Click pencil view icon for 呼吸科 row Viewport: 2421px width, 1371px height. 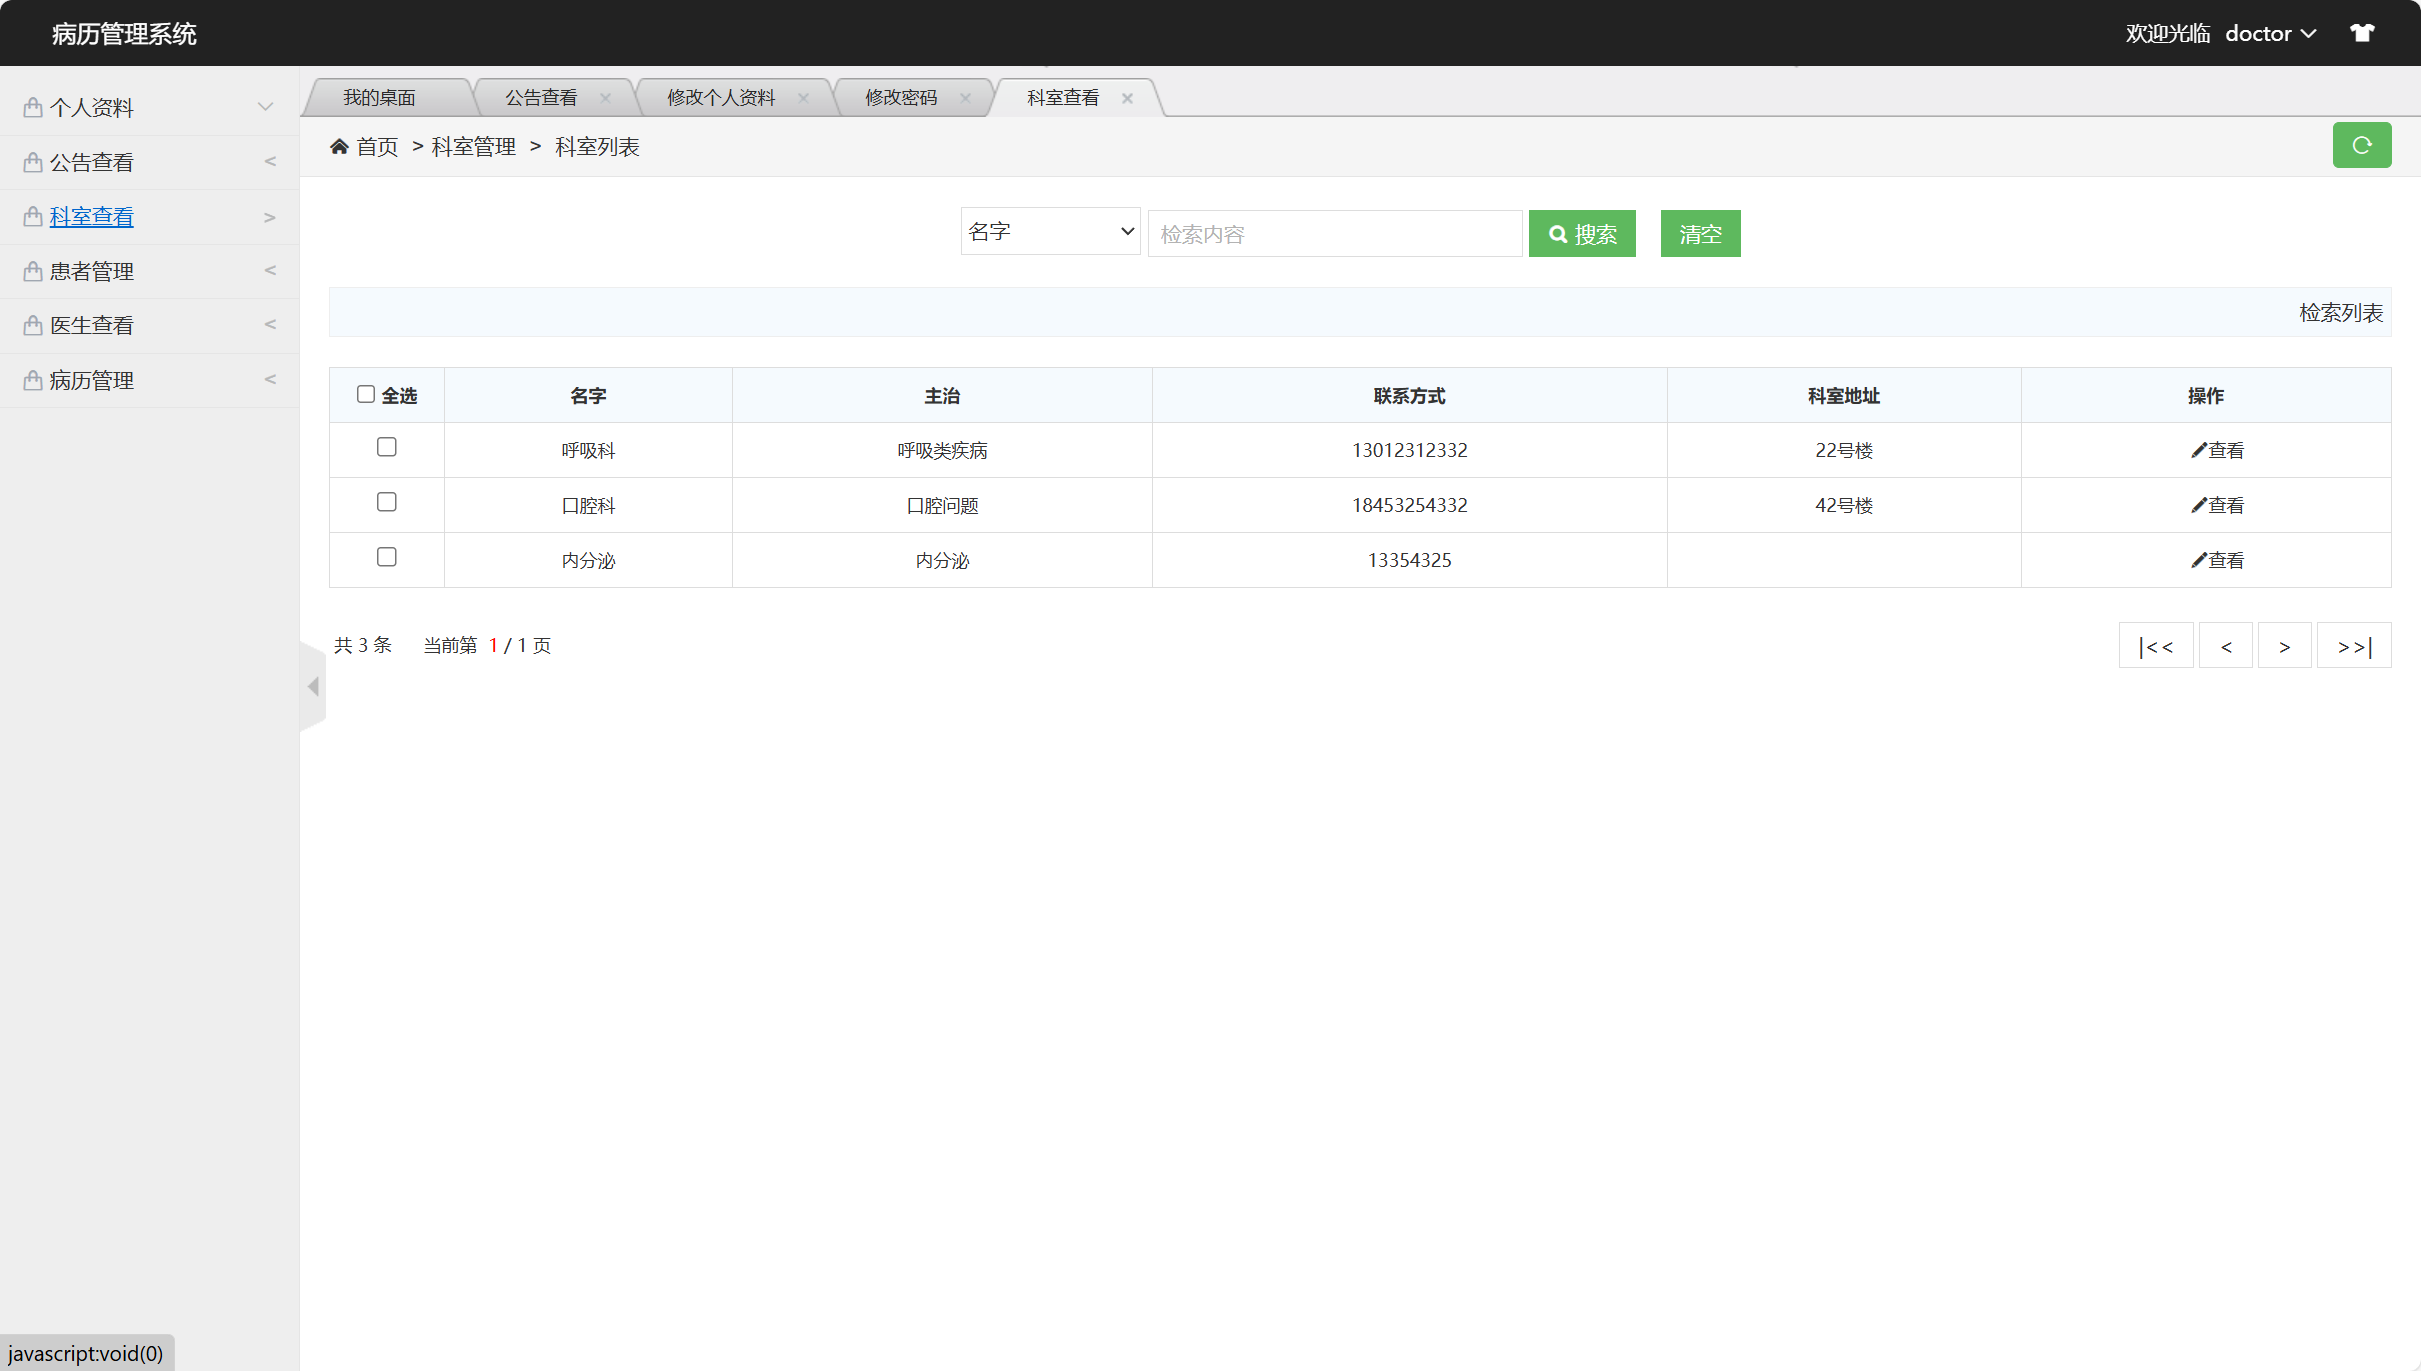pyautogui.click(x=2198, y=450)
